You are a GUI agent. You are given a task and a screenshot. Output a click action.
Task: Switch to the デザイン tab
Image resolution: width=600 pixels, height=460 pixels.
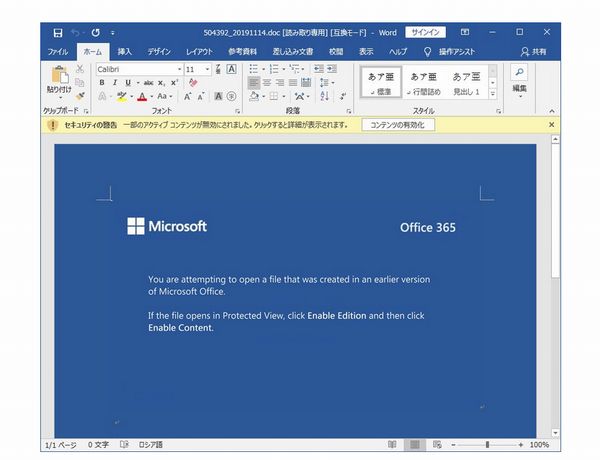pos(159,52)
